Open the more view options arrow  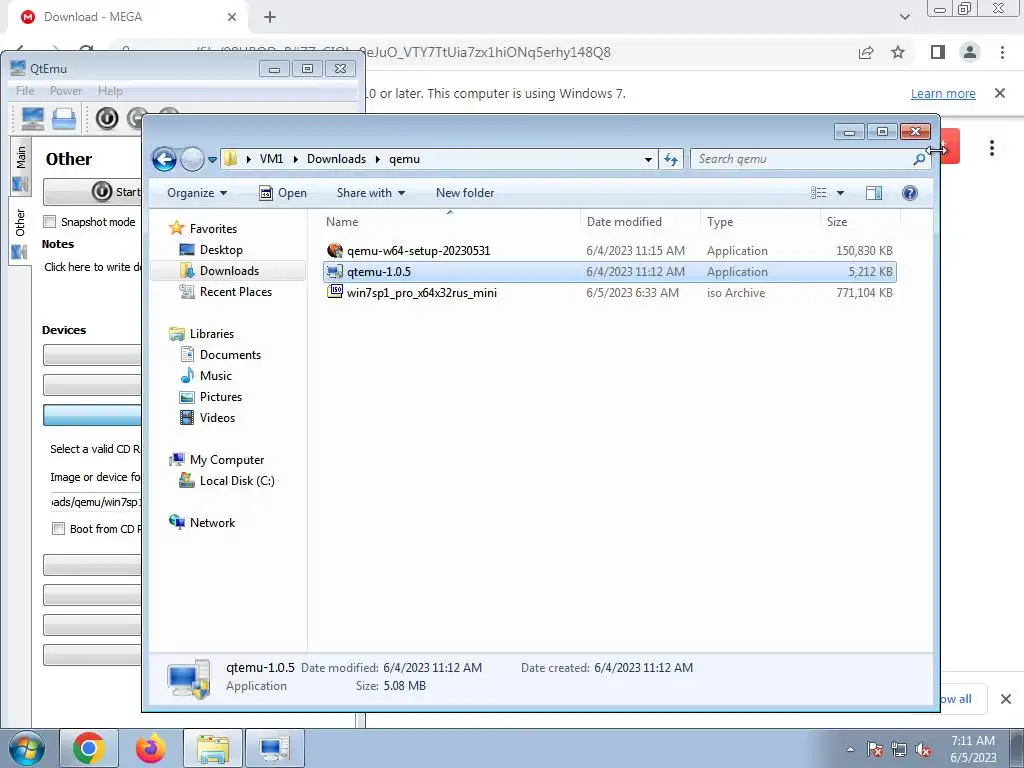840,193
